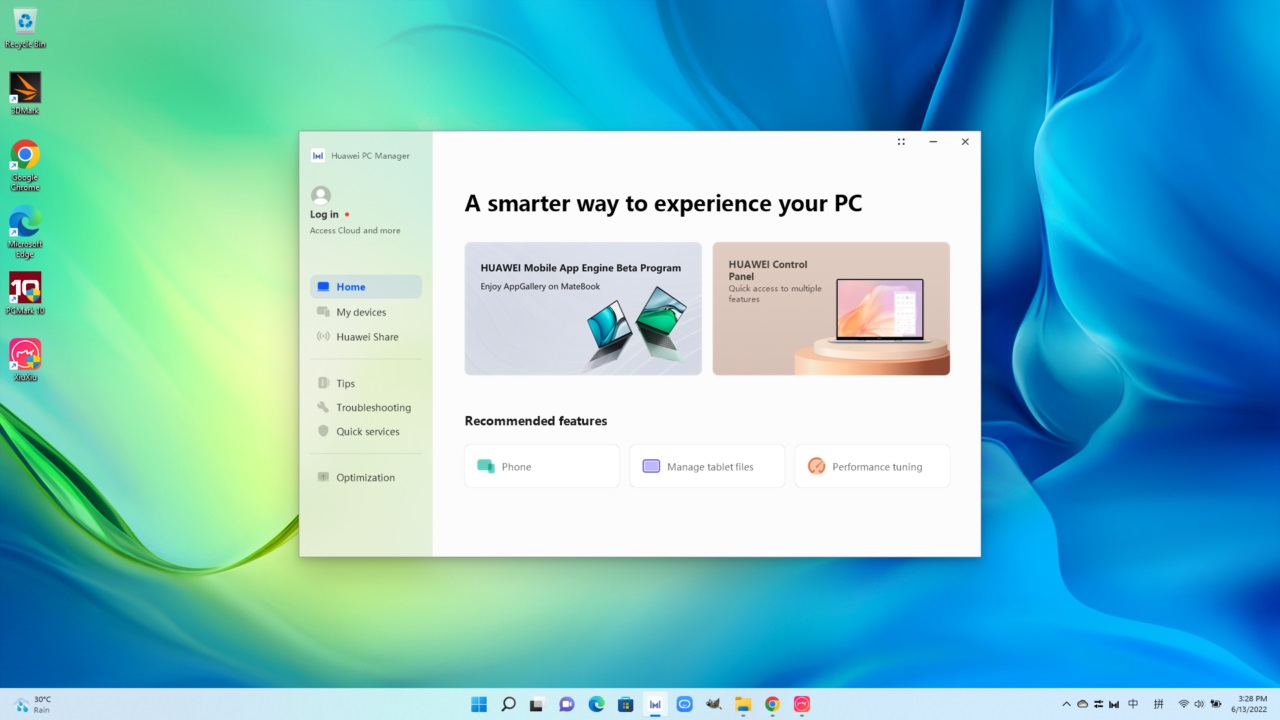
Task: Close the Huawei PC Manager window
Action: (965, 142)
